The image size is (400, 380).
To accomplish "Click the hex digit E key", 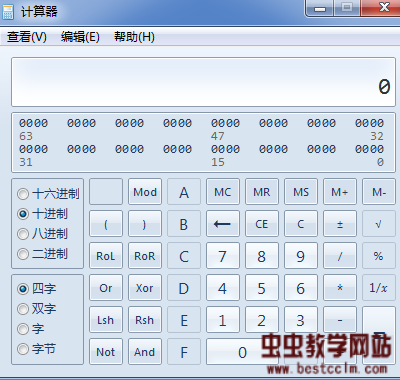I will click(x=184, y=320).
